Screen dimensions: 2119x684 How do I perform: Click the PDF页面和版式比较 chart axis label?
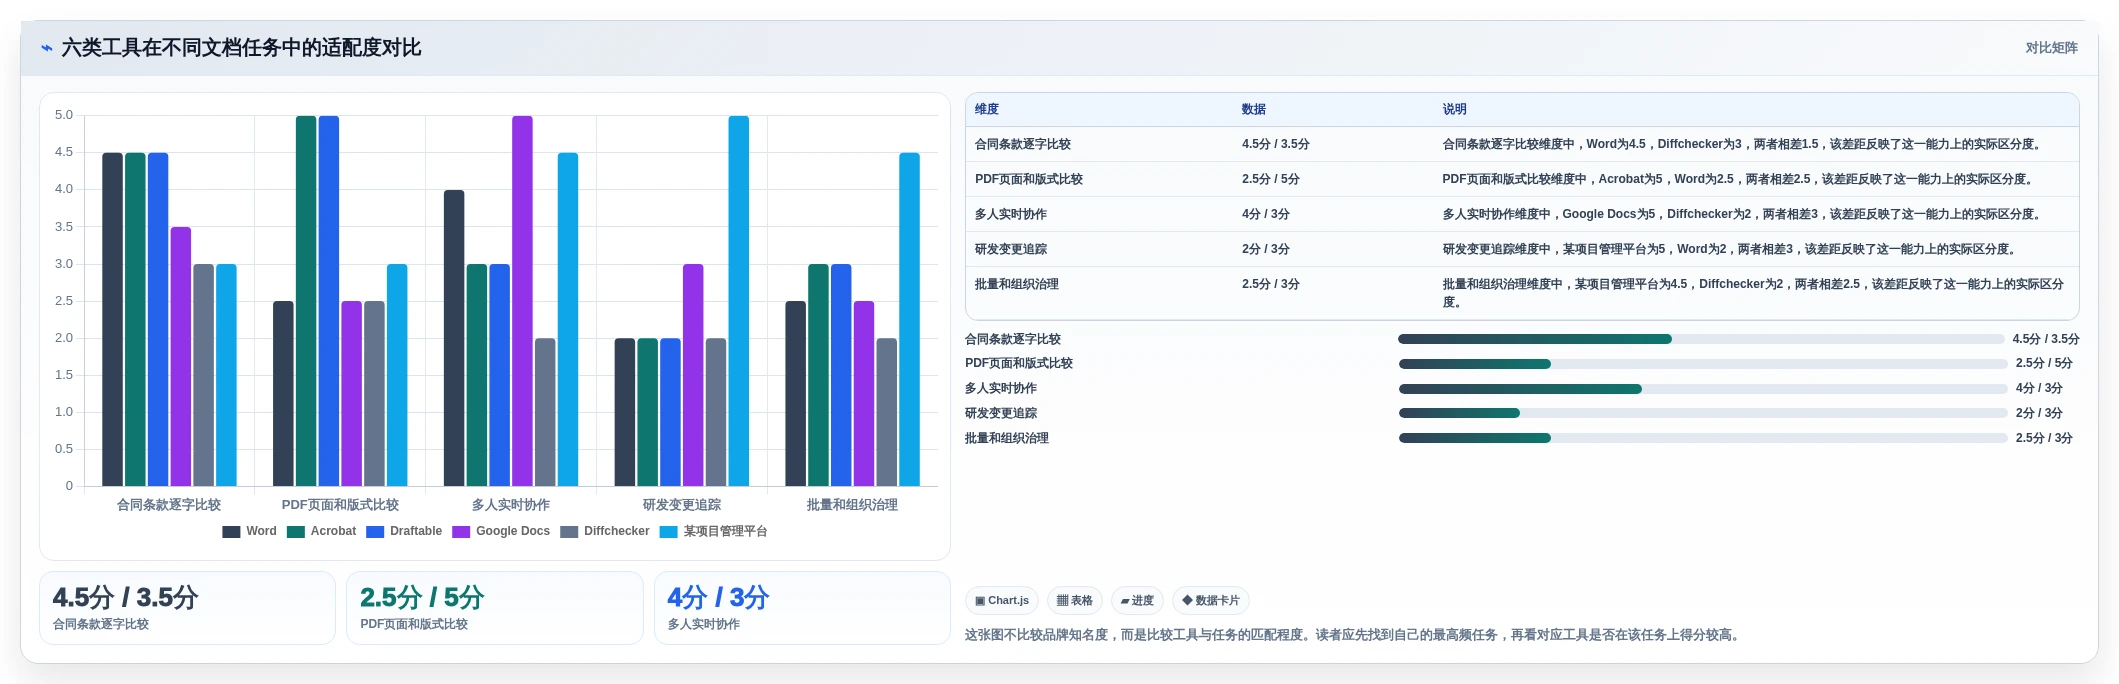[x=340, y=505]
